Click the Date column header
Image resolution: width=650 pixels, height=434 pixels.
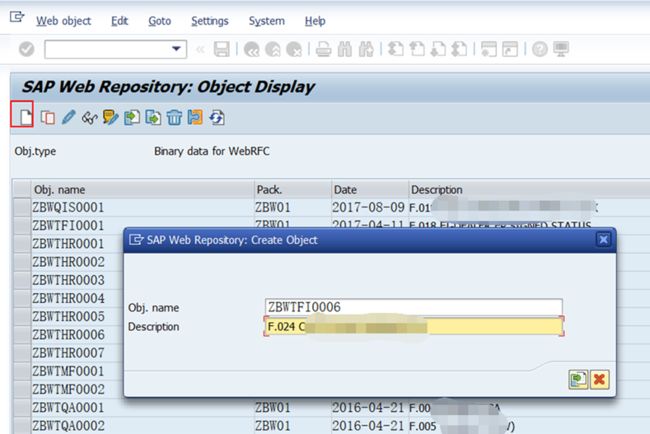click(x=370, y=189)
